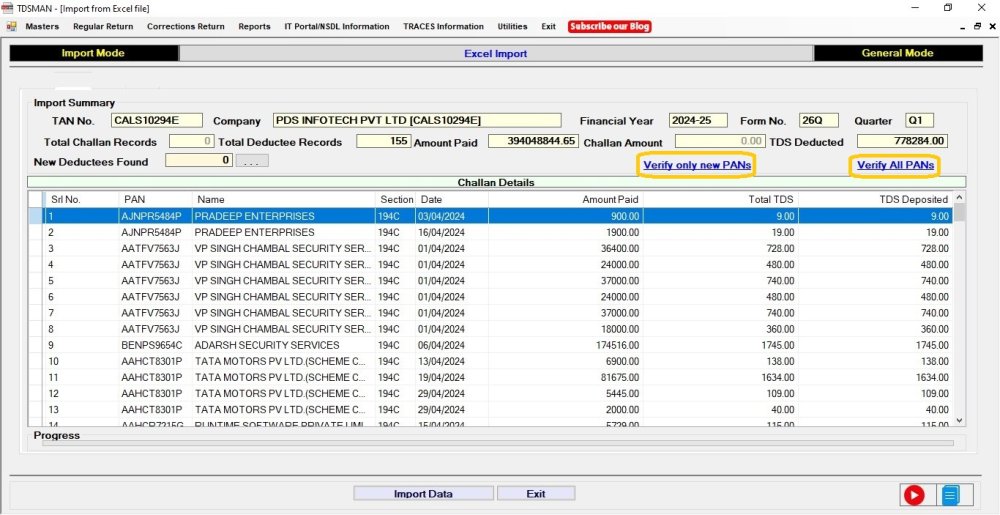Minimize the inner child window
This screenshot has width=1000, height=515.
pyautogui.click(x=963, y=26)
